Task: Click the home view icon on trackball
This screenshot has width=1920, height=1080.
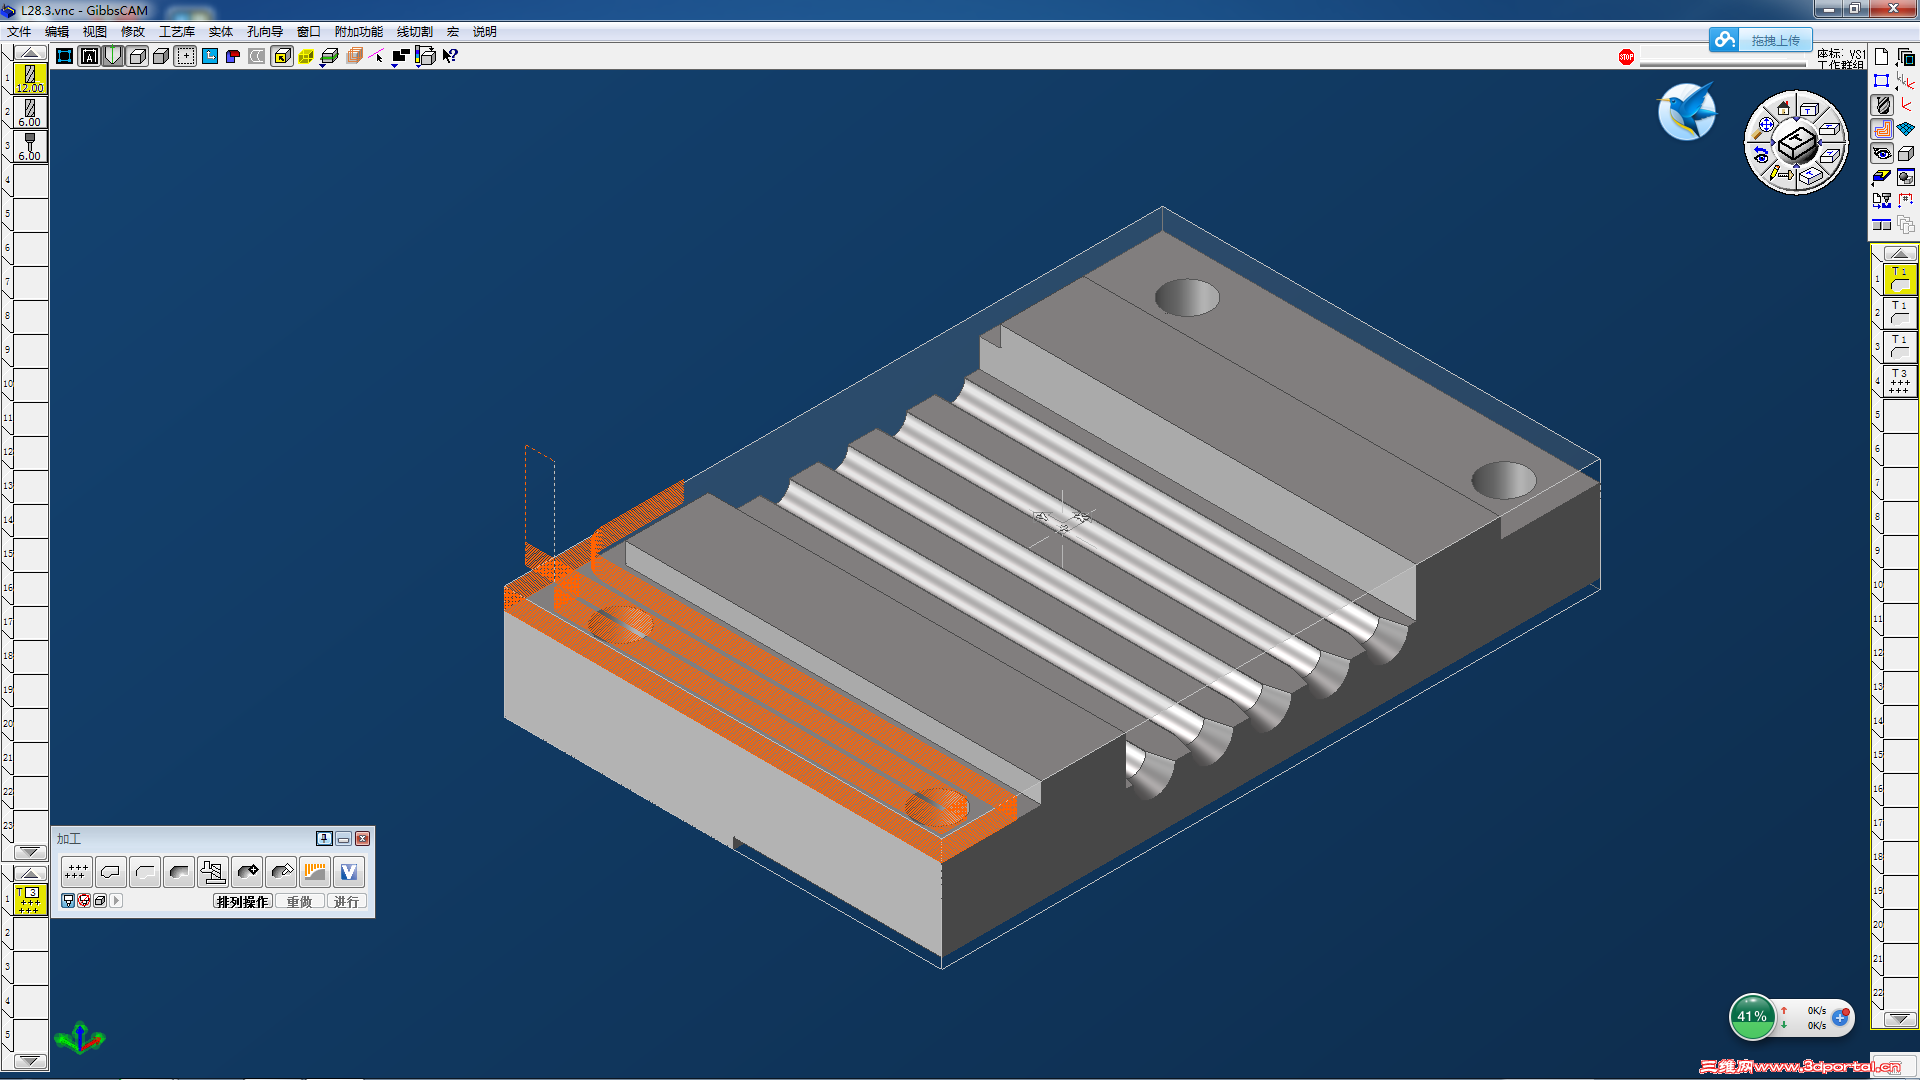Action: (x=1783, y=108)
